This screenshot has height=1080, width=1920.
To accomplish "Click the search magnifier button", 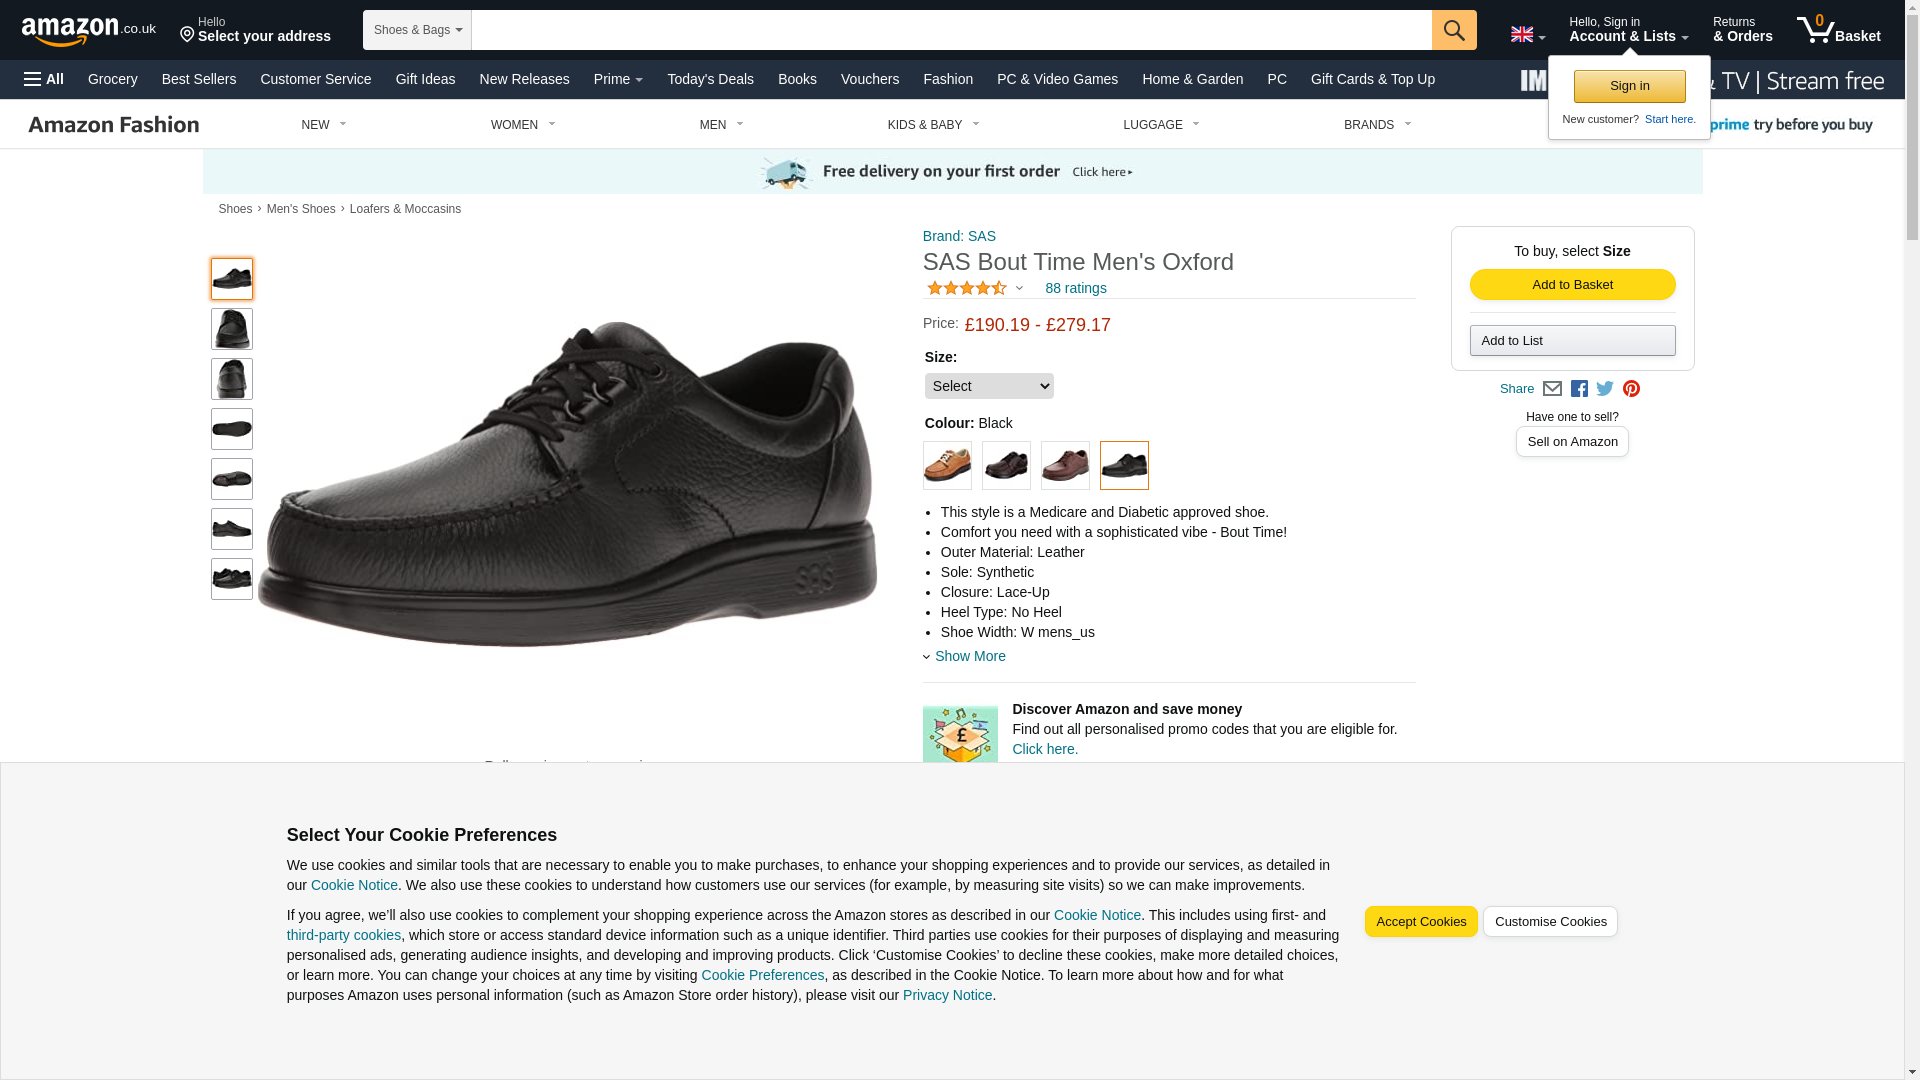I will (x=1454, y=30).
